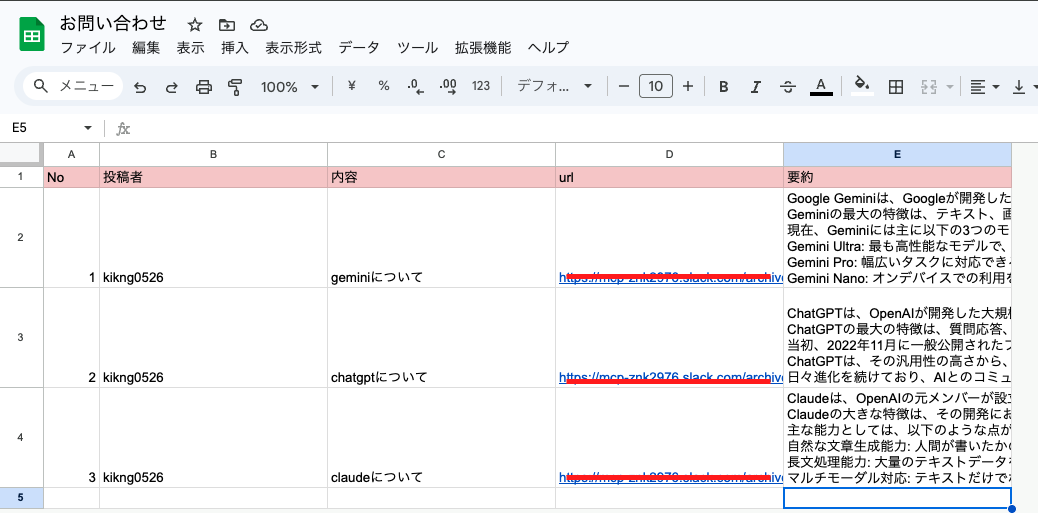The height and width of the screenshot is (513, 1038).
Task: Click the formula bar input
Action: pos(583,128)
